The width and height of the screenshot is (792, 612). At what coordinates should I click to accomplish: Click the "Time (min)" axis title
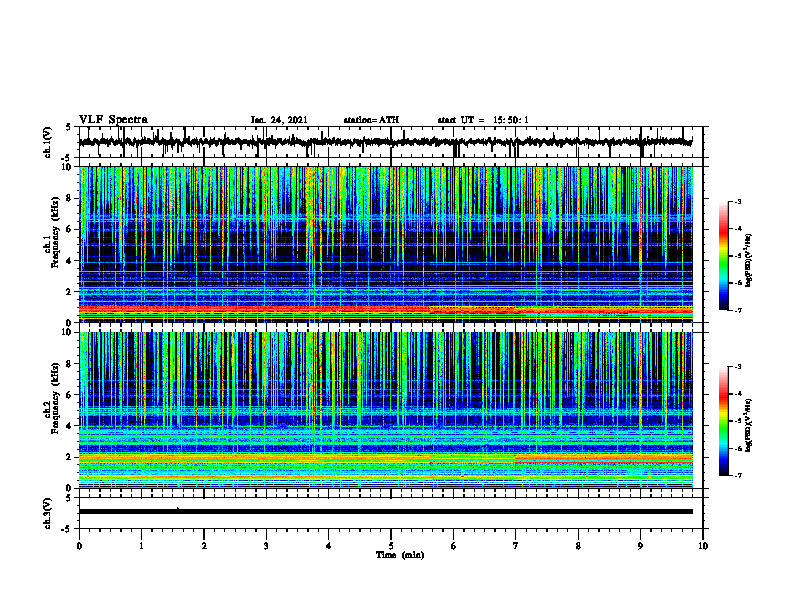400,555
